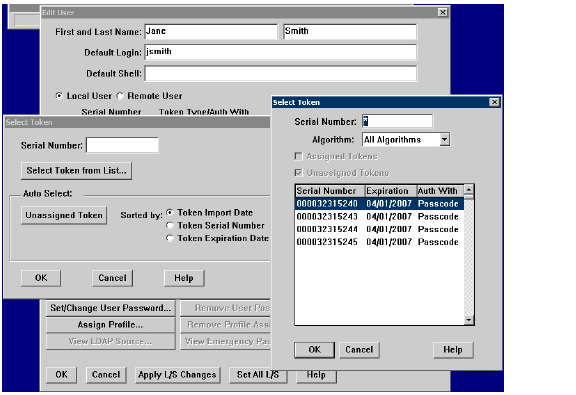Click Set/Change User Password button
This screenshot has height=395, width=576.
[x=111, y=308]
